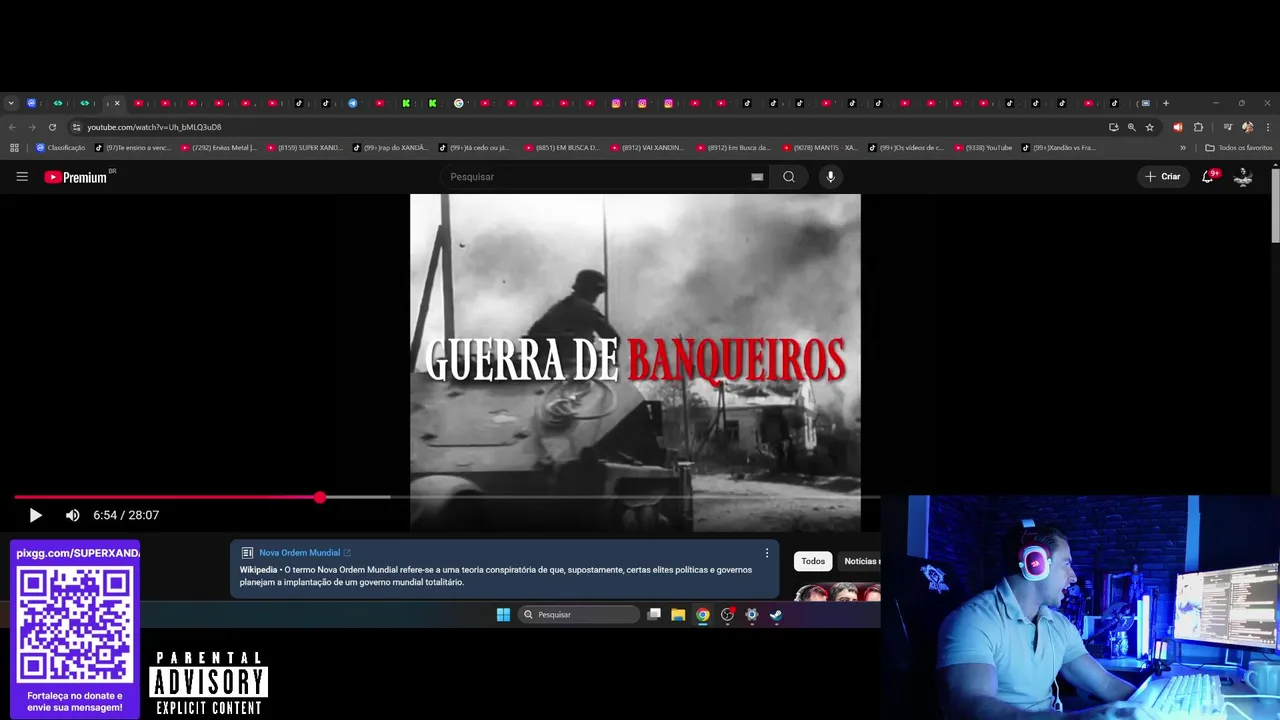This screenshot has width=1280, height=720.
Task: Open the '(7292) Enéas Metal' bookmark
Action: 219,148
